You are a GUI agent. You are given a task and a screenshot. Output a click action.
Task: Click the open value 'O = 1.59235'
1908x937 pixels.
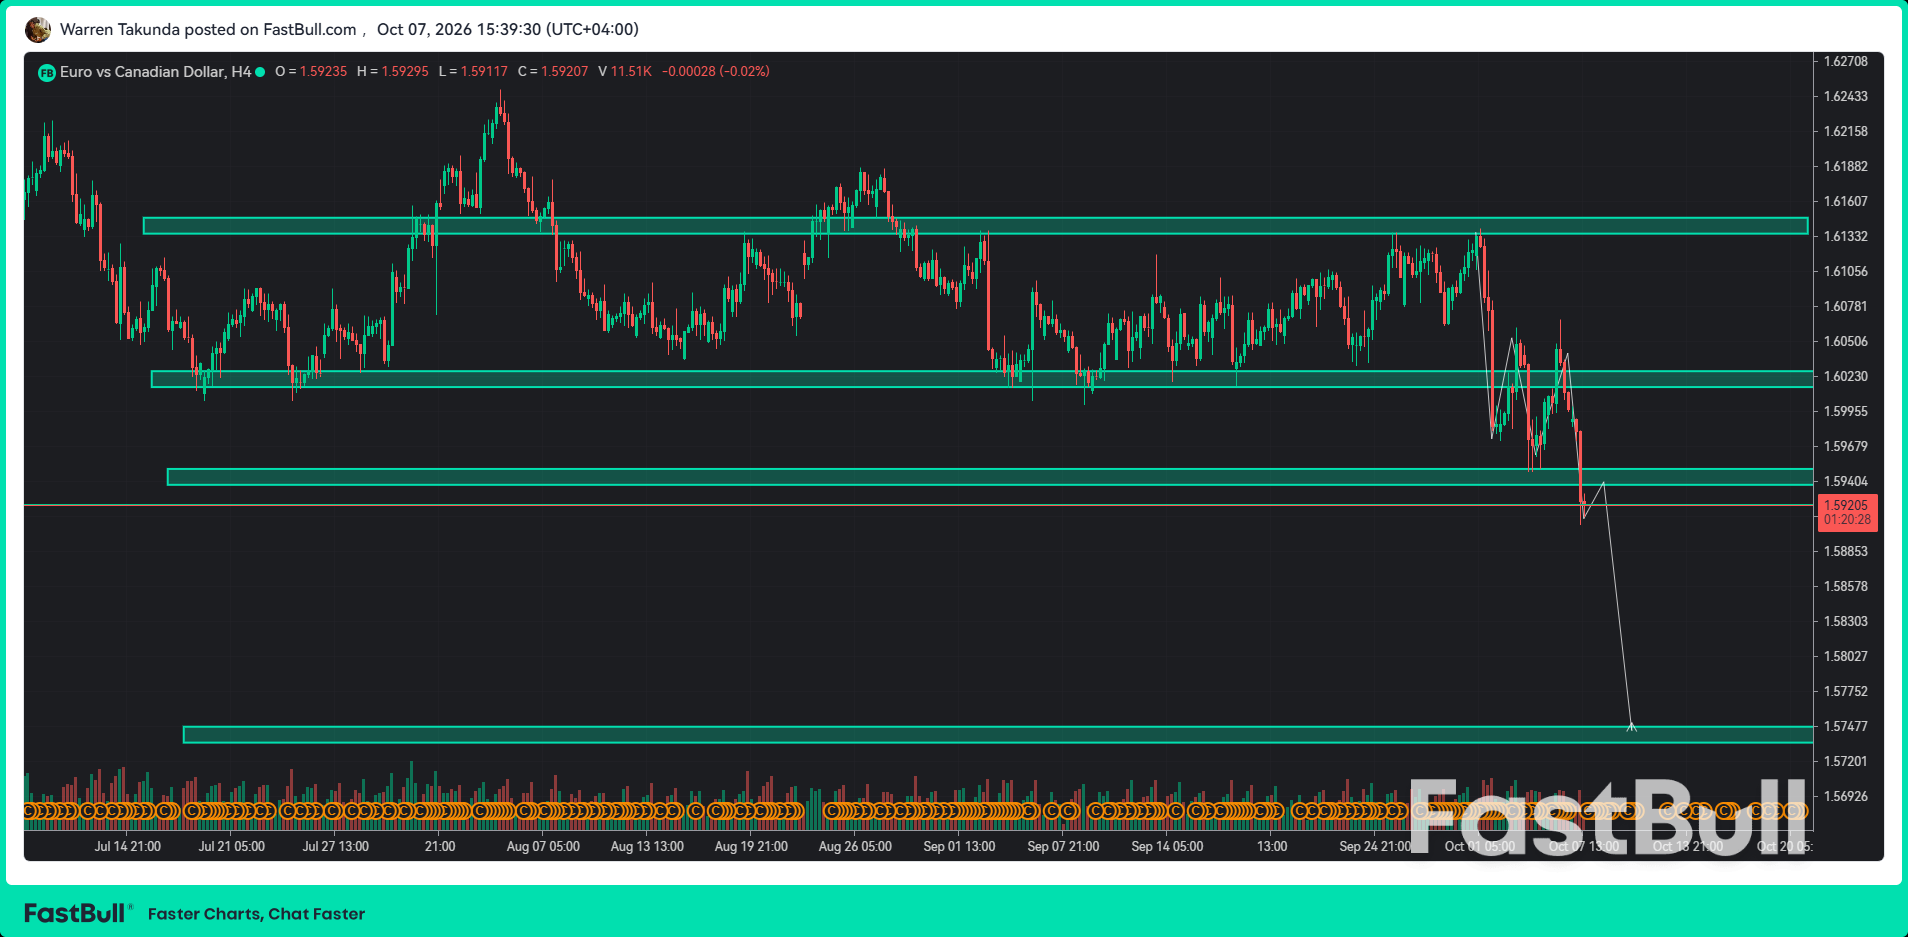point(311,72)
